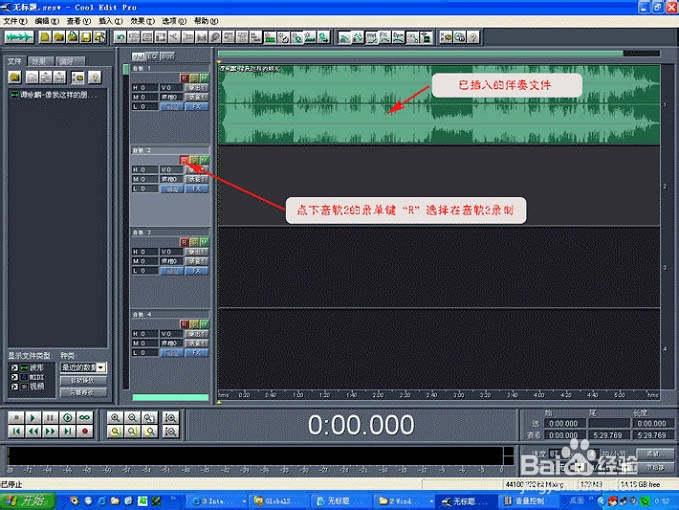Open the 效果 (Effects) menu
The height and width of the screenshot is (510, 679).
pyautogui.click(x=142, y=21)
